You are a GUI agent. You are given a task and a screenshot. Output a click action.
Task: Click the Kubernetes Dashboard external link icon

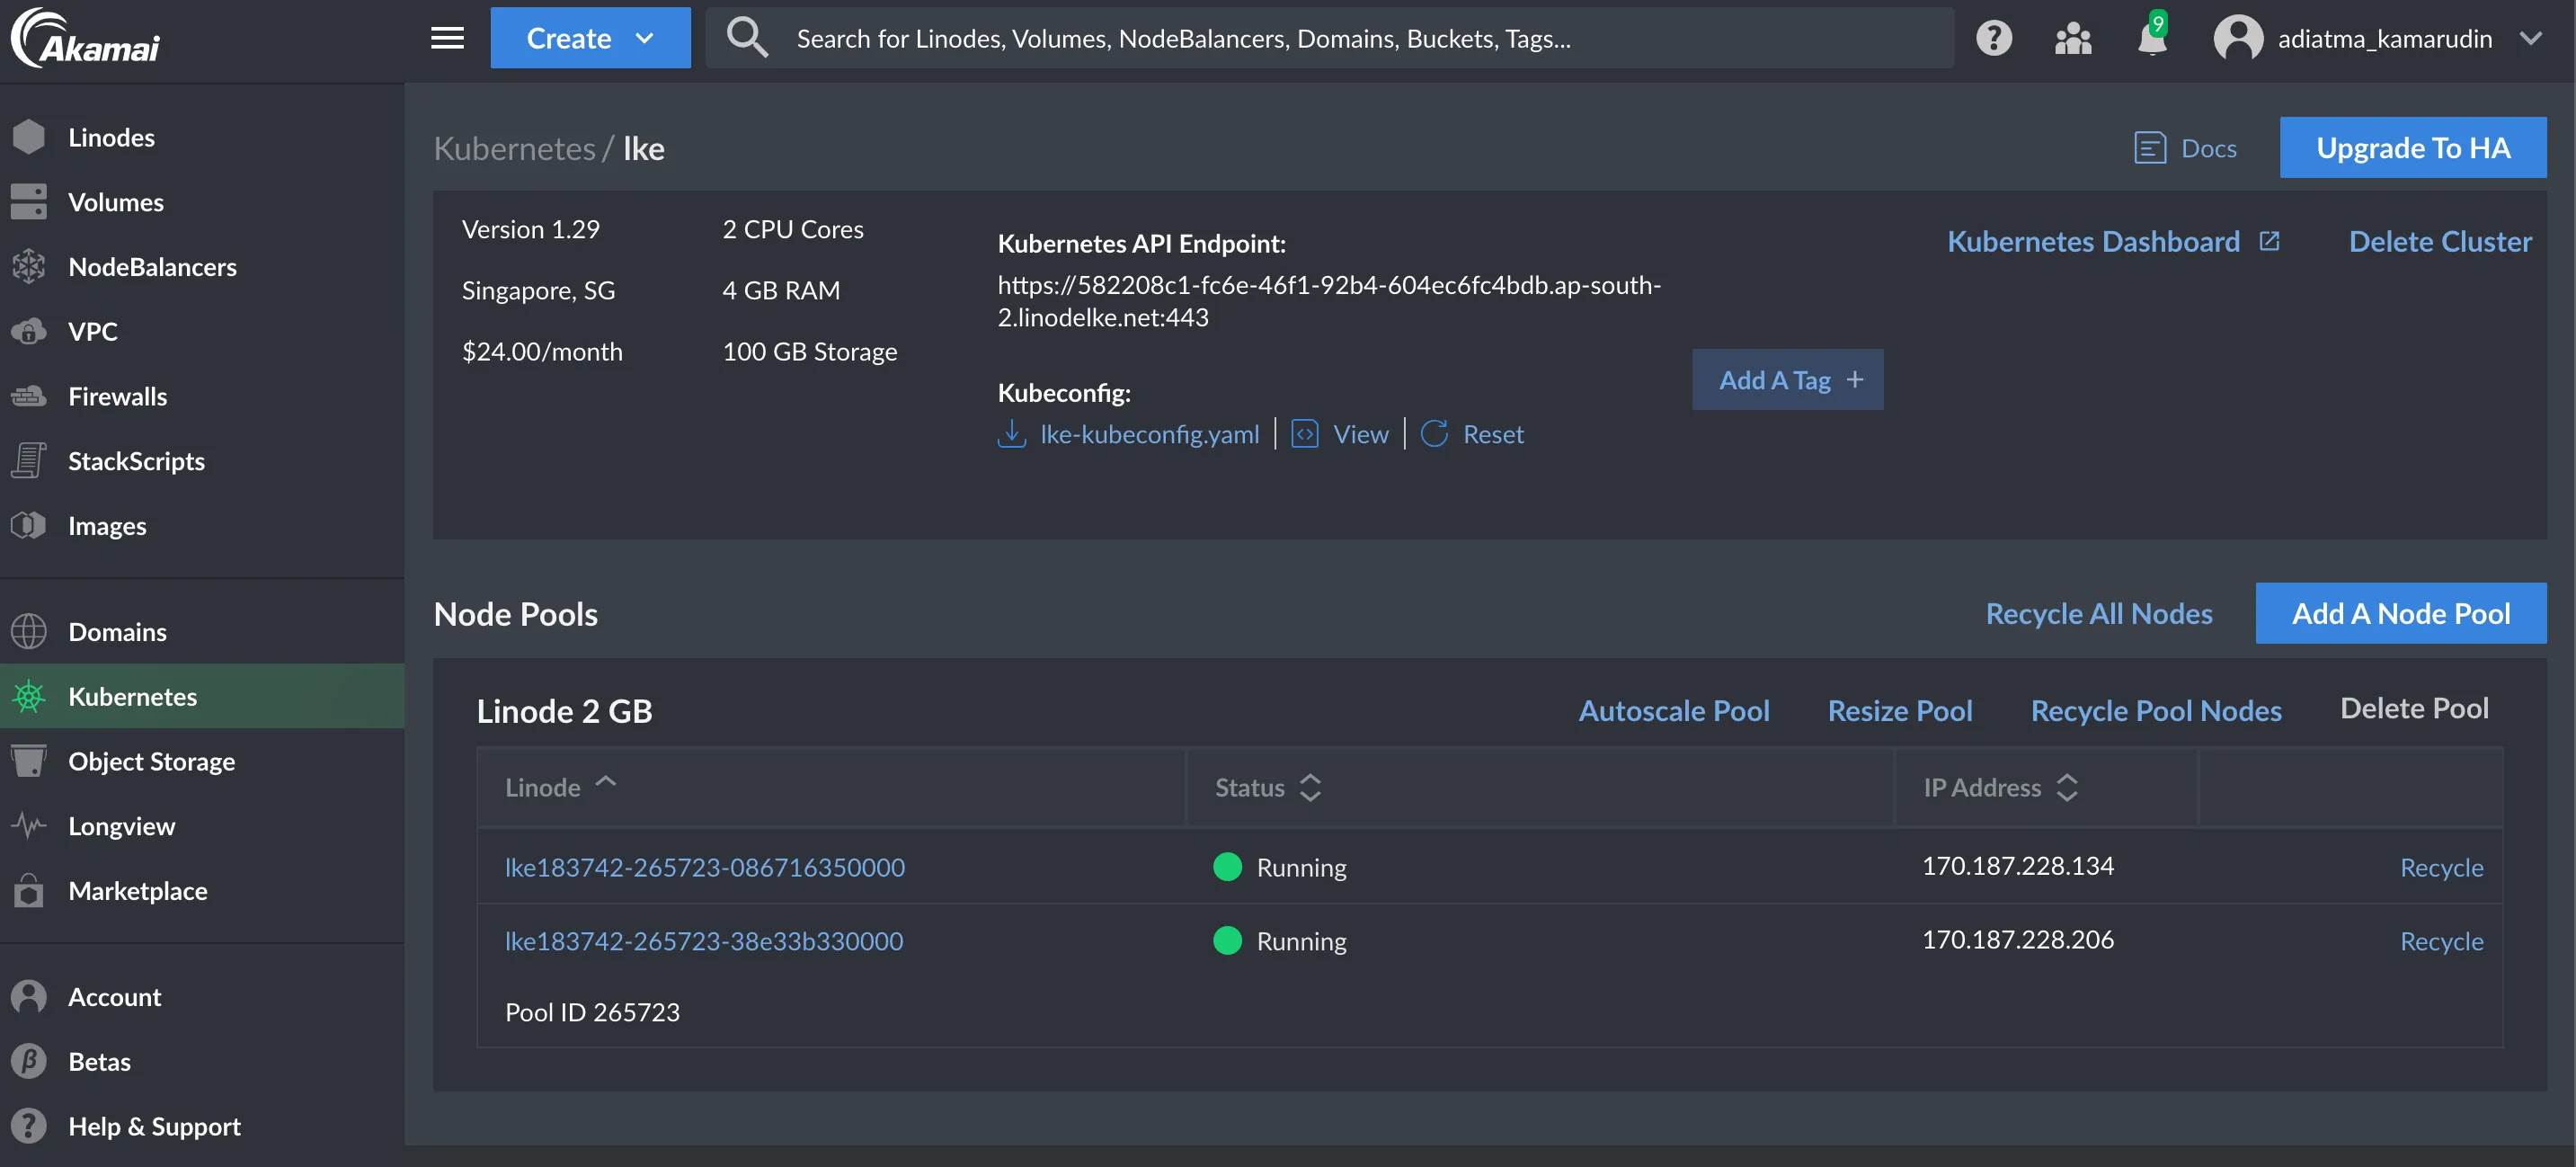(2269, 241)
